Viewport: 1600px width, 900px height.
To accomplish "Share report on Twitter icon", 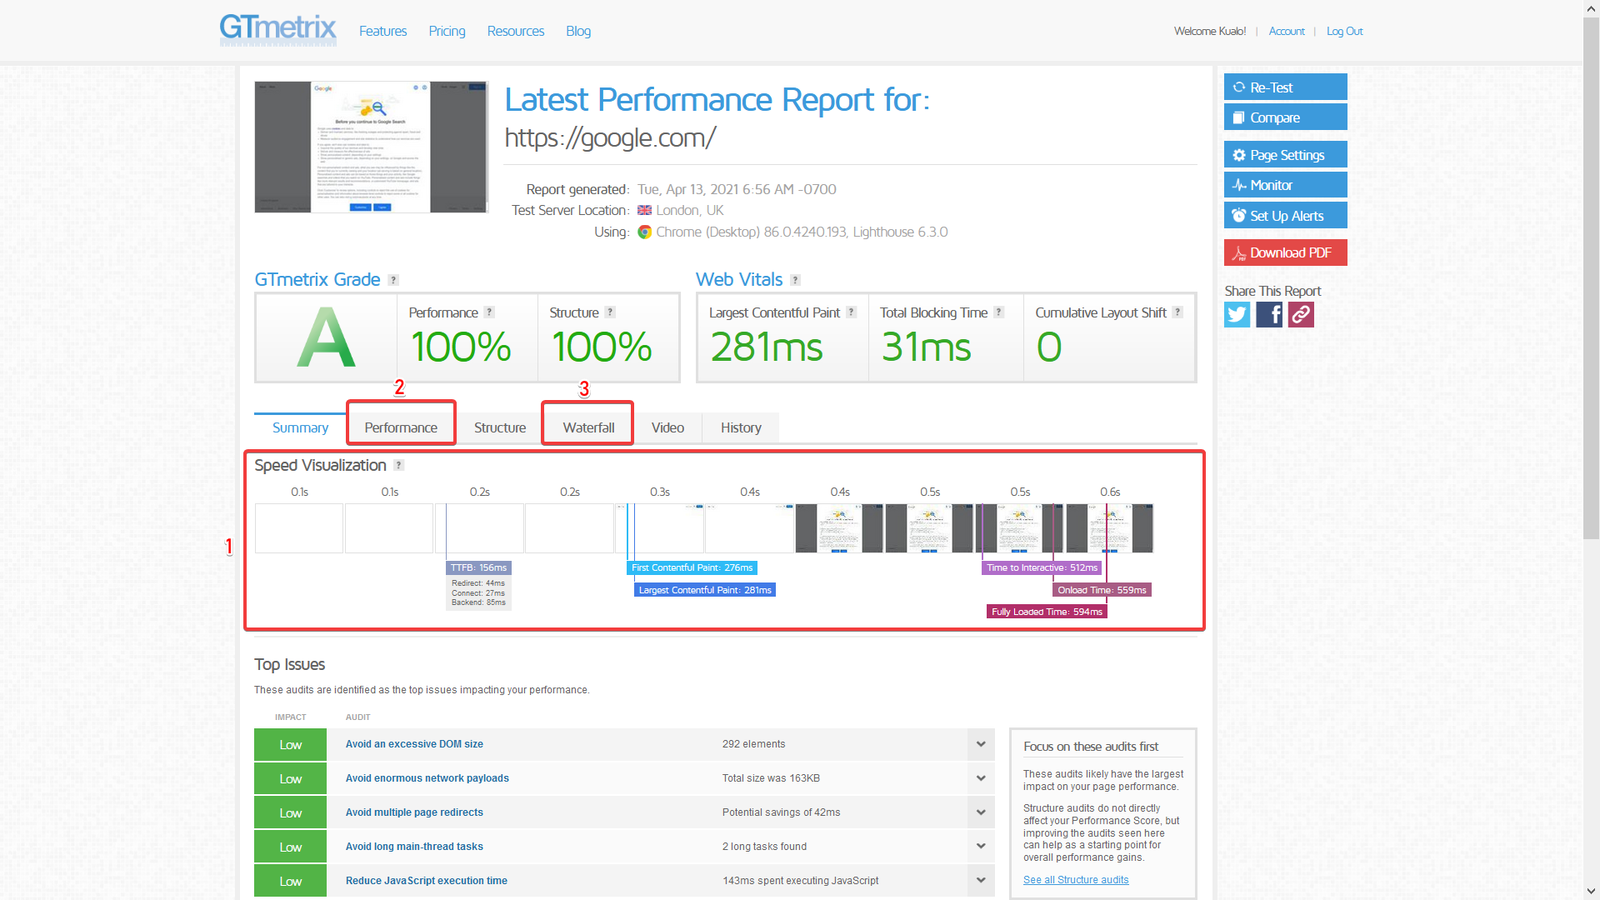I will (1237, 315).
